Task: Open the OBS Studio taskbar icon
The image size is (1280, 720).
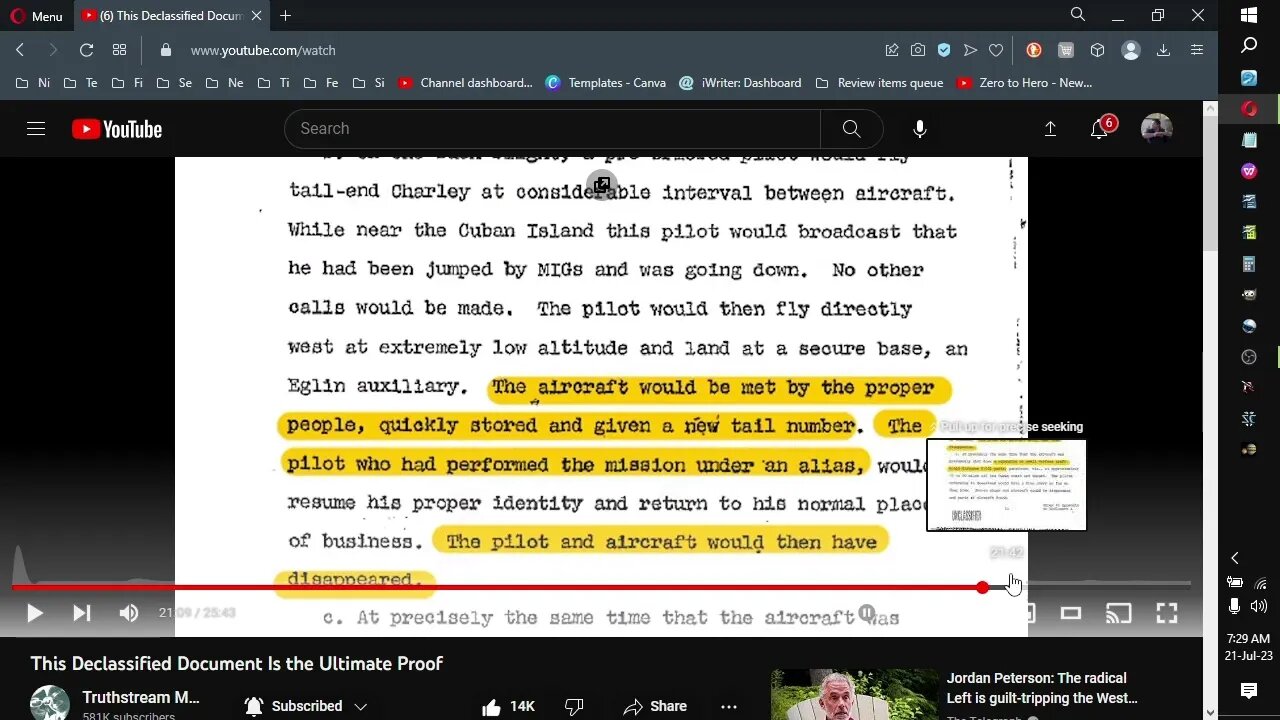Action: pos(1249,357)
